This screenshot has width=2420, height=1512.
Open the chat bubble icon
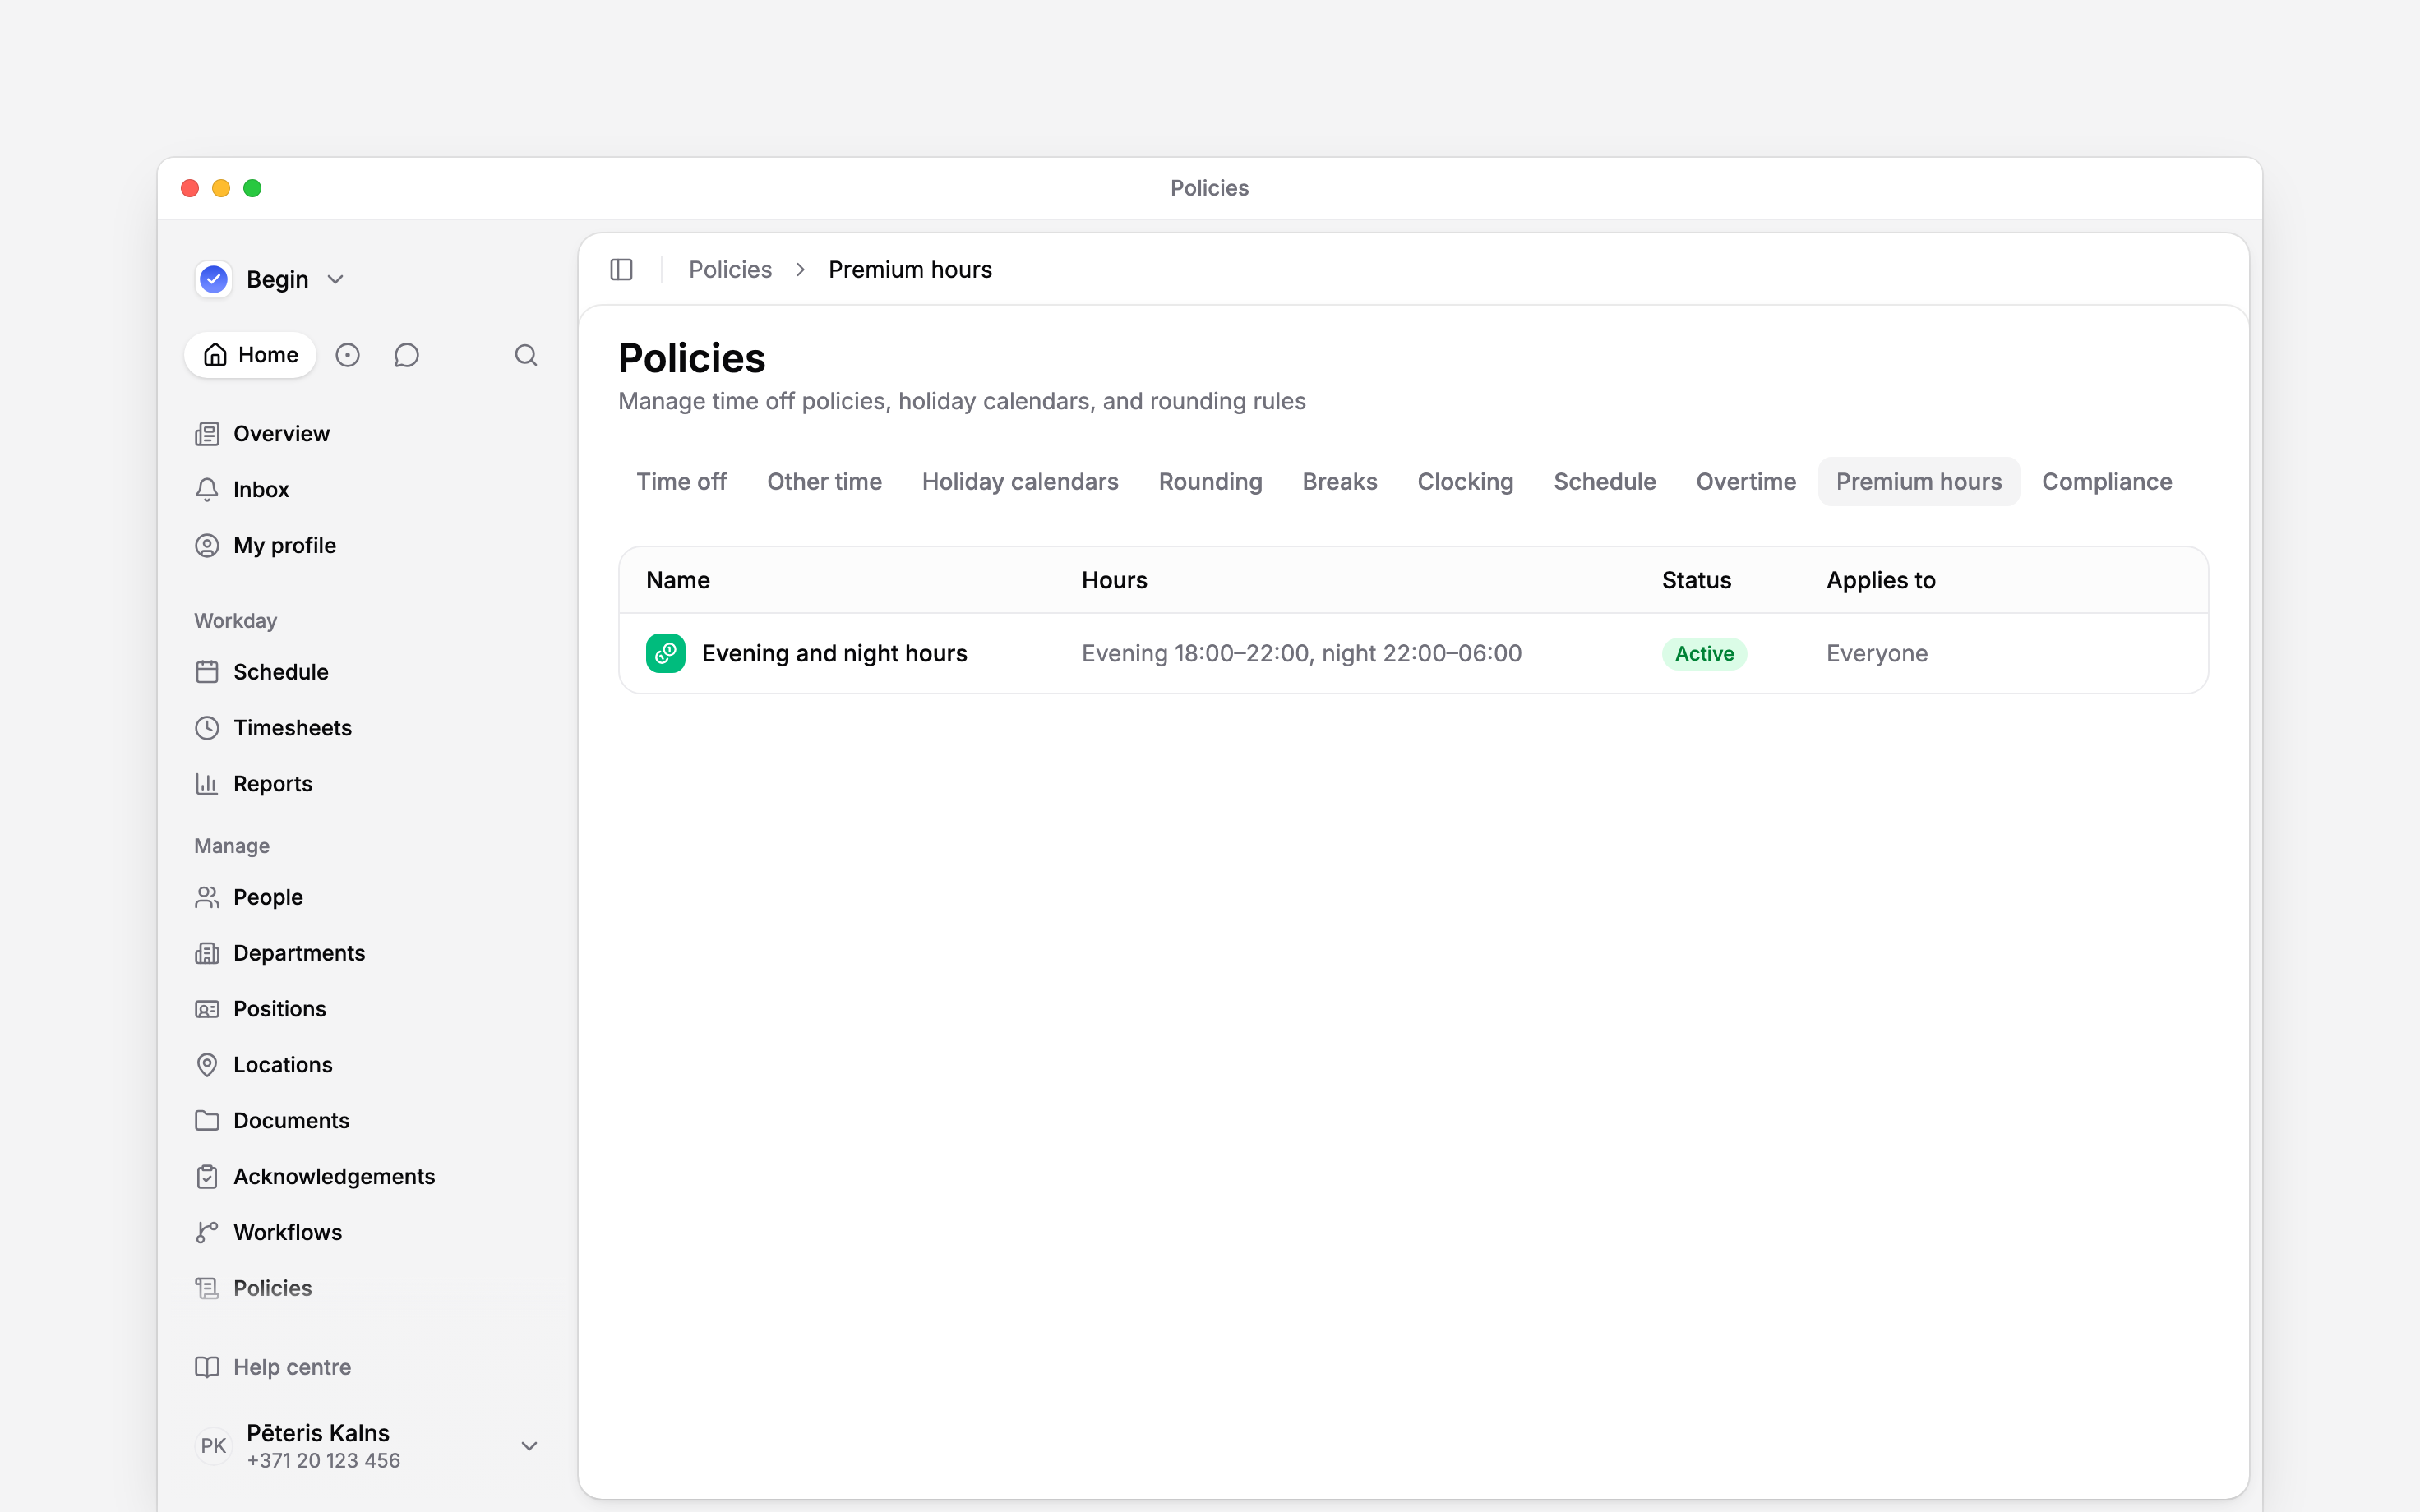406,355
